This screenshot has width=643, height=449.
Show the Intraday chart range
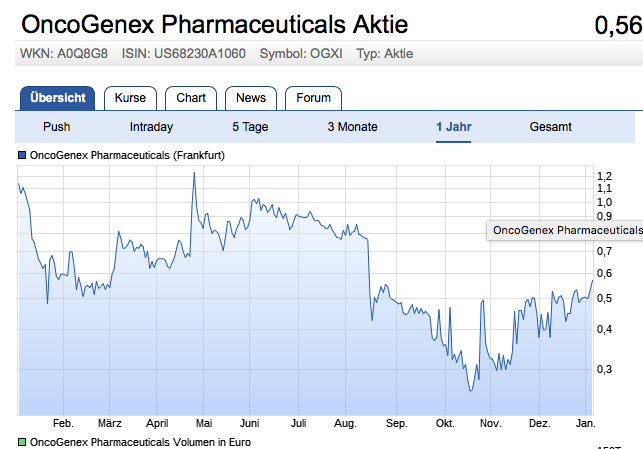coord(151,127)
